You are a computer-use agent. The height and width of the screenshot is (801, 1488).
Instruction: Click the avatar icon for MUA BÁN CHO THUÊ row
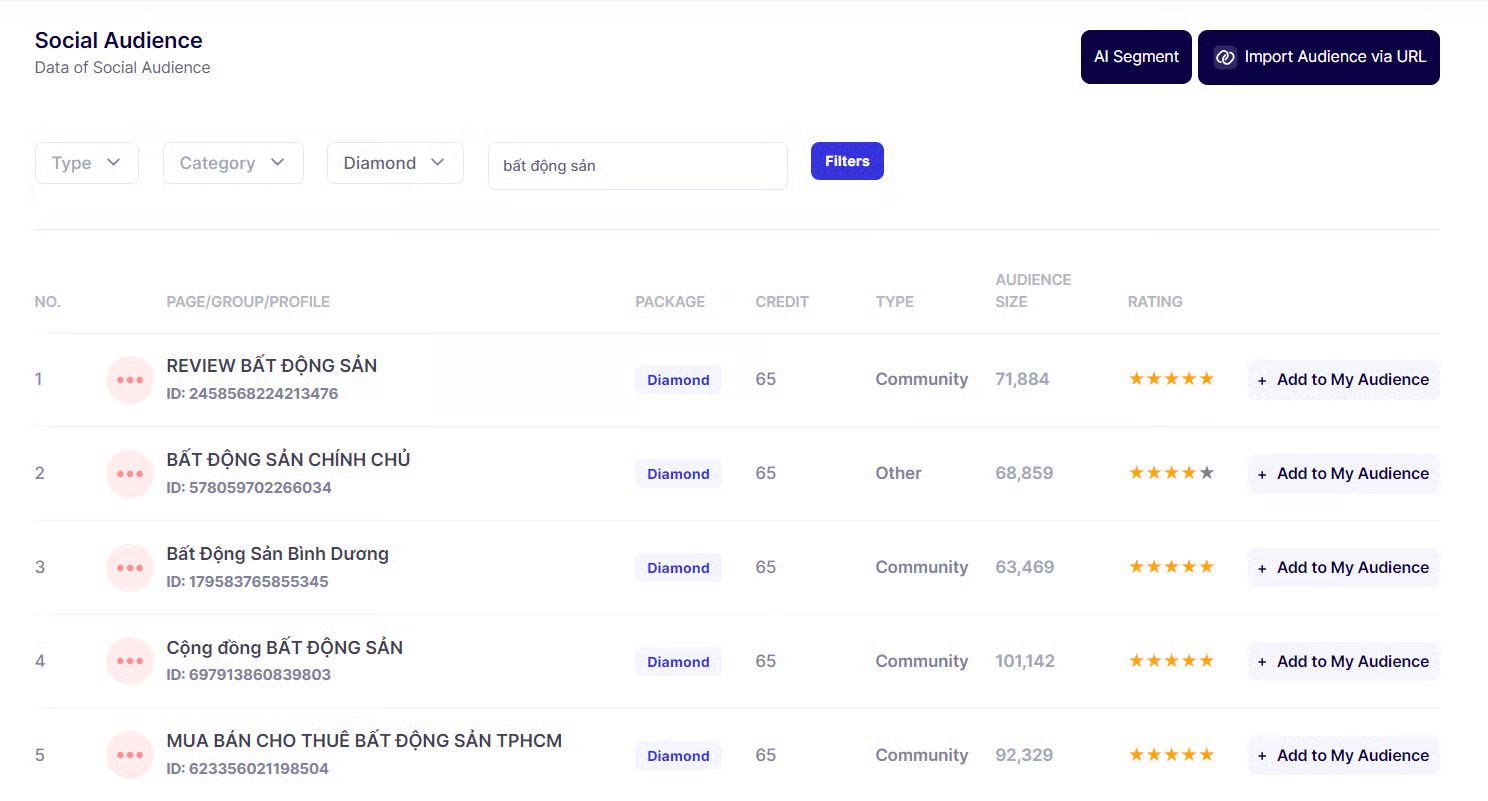point(130,755)
